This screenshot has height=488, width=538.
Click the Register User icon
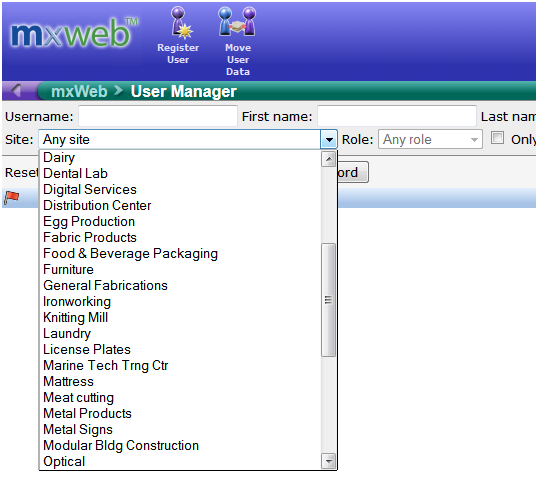click(178, 35)
